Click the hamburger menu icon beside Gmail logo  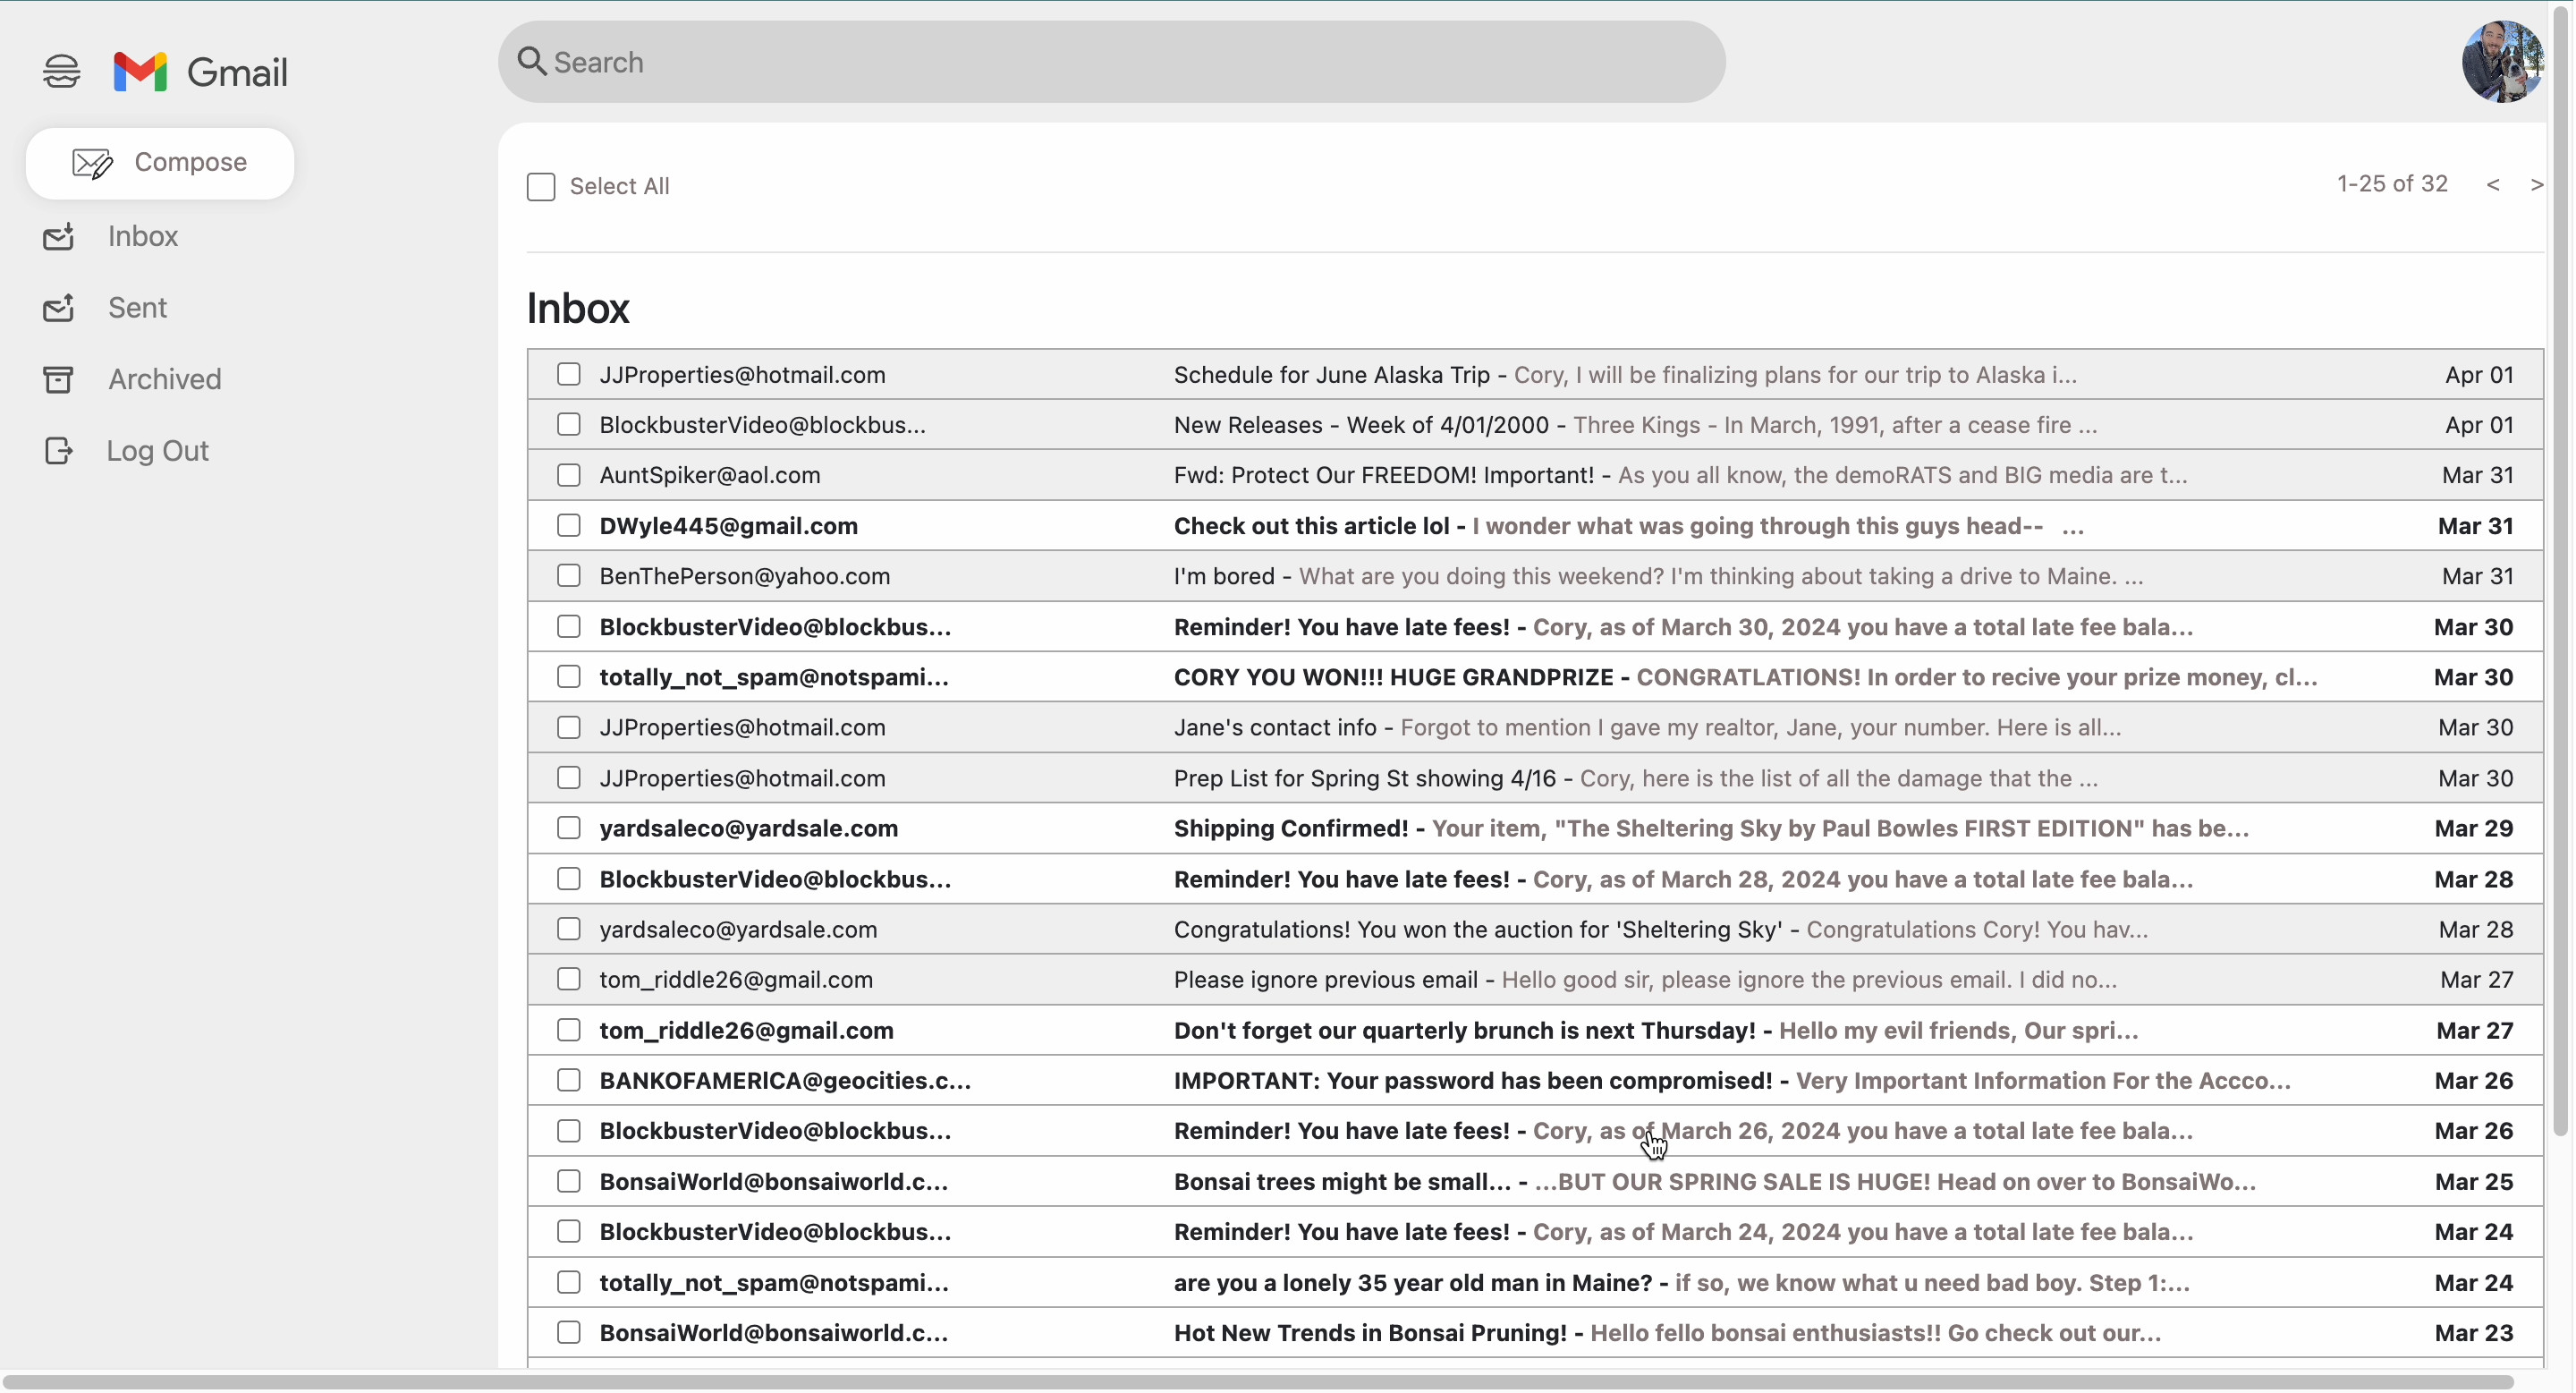pyautogui.click(x=61, y=72)
